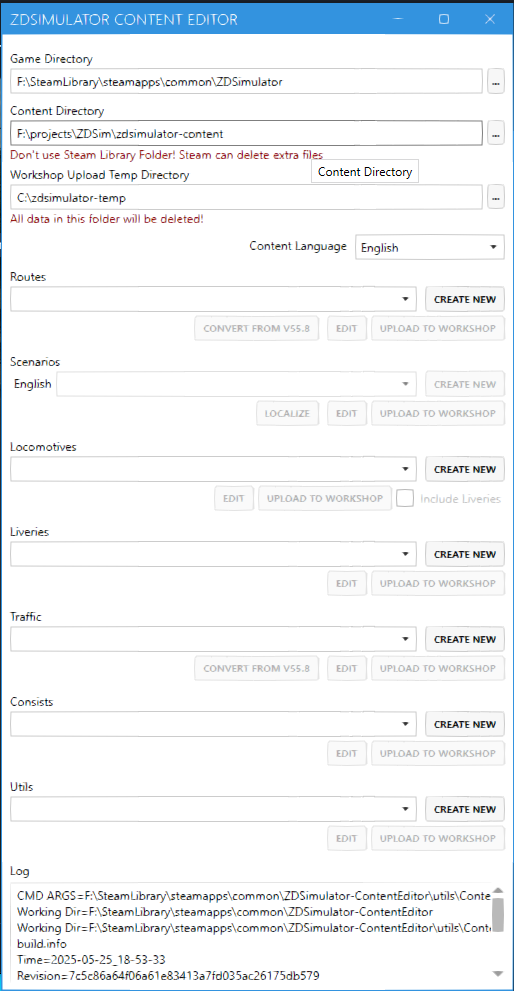Create a new Consist

(465, 724)
